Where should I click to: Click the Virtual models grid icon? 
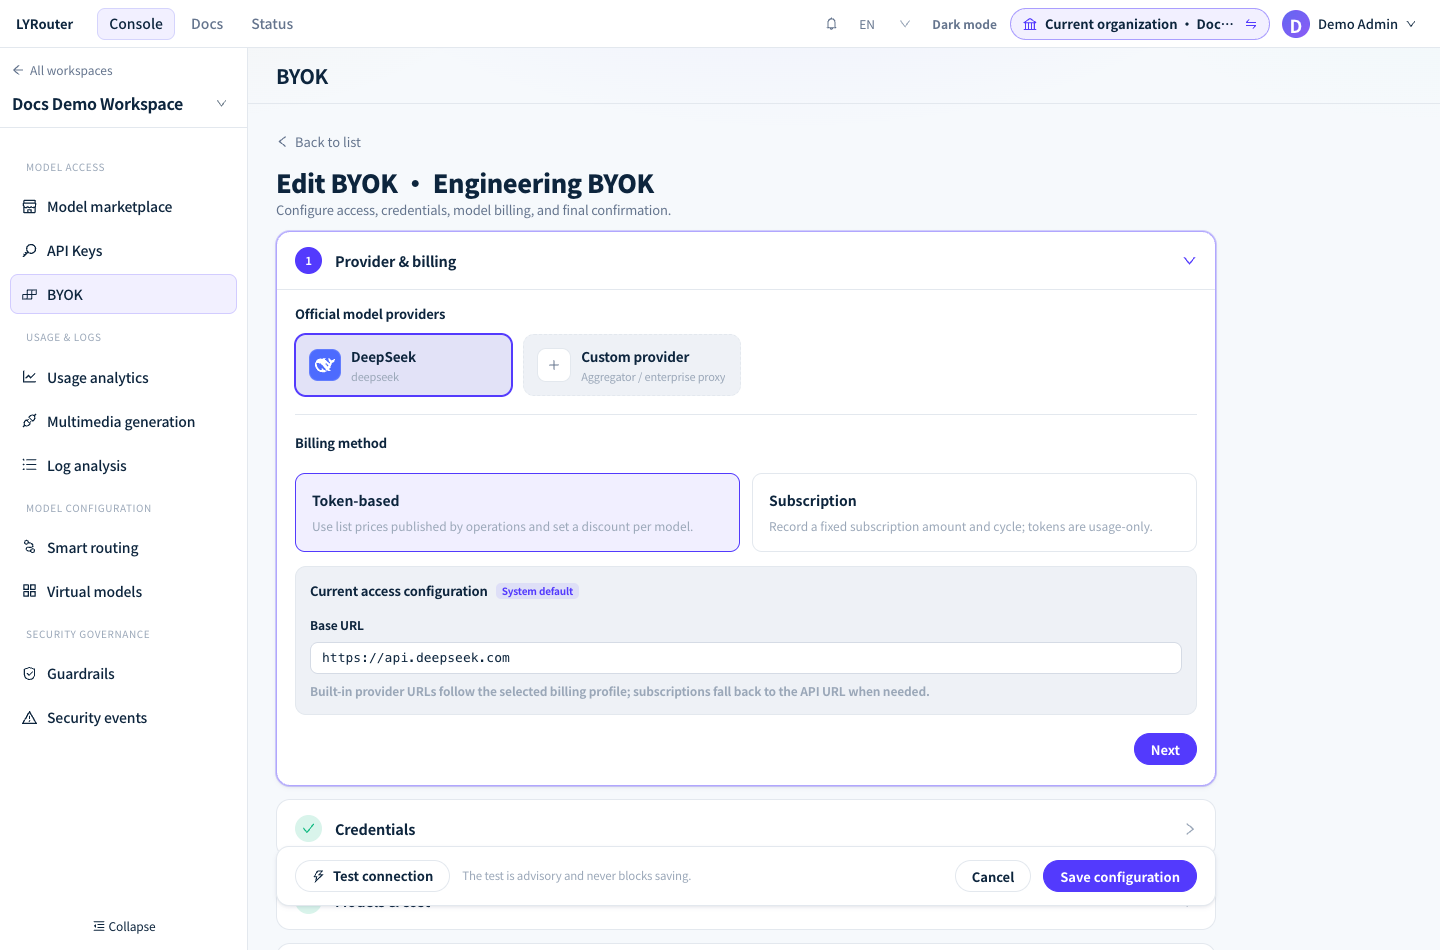point(30,592)
